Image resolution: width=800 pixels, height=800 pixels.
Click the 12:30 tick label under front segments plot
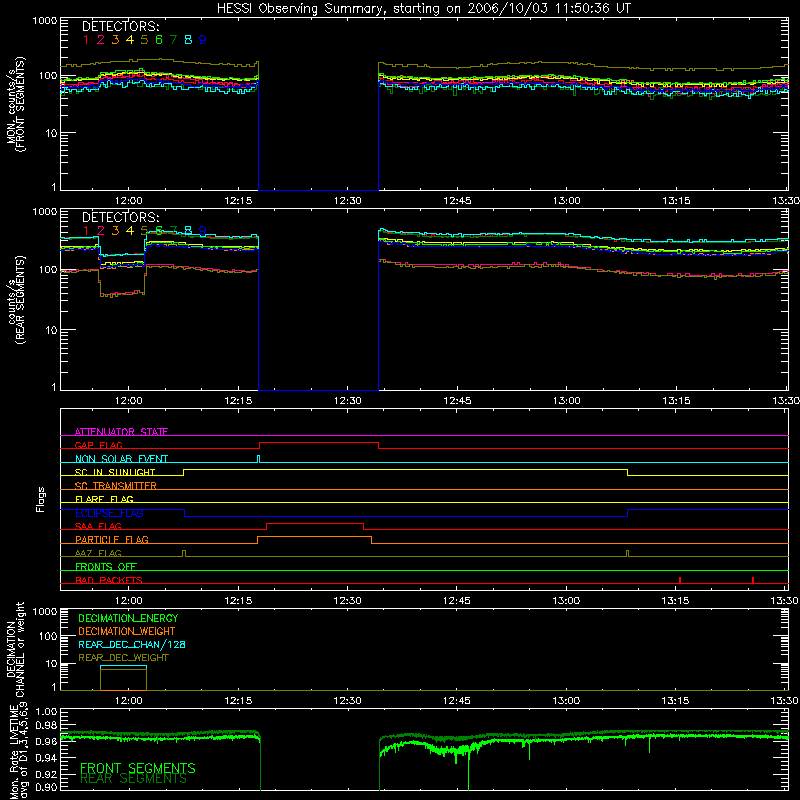(x=347, y=201)
